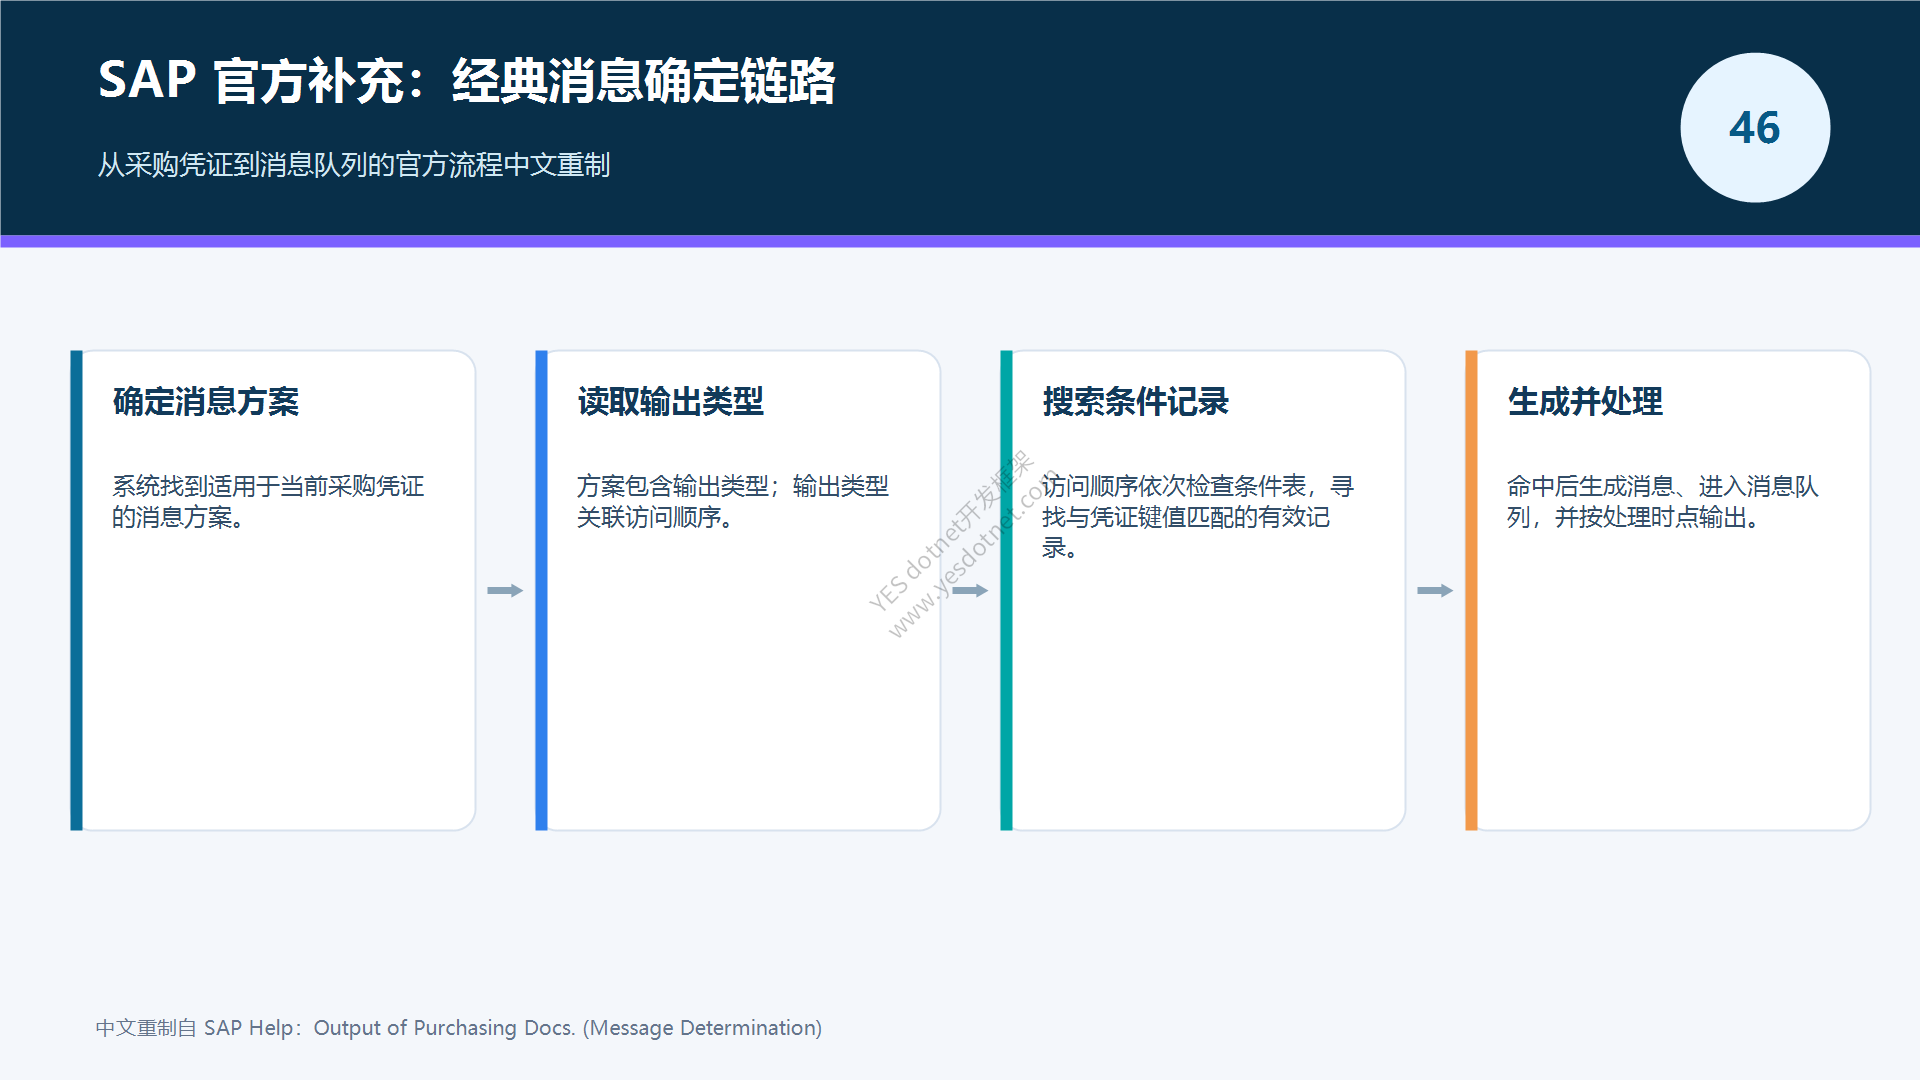Click the description starting '命中后生成消息'
Image resolution: width=1920 pixels, height=1080 pixels.
pyautogui.click(x=1663, y=502)
